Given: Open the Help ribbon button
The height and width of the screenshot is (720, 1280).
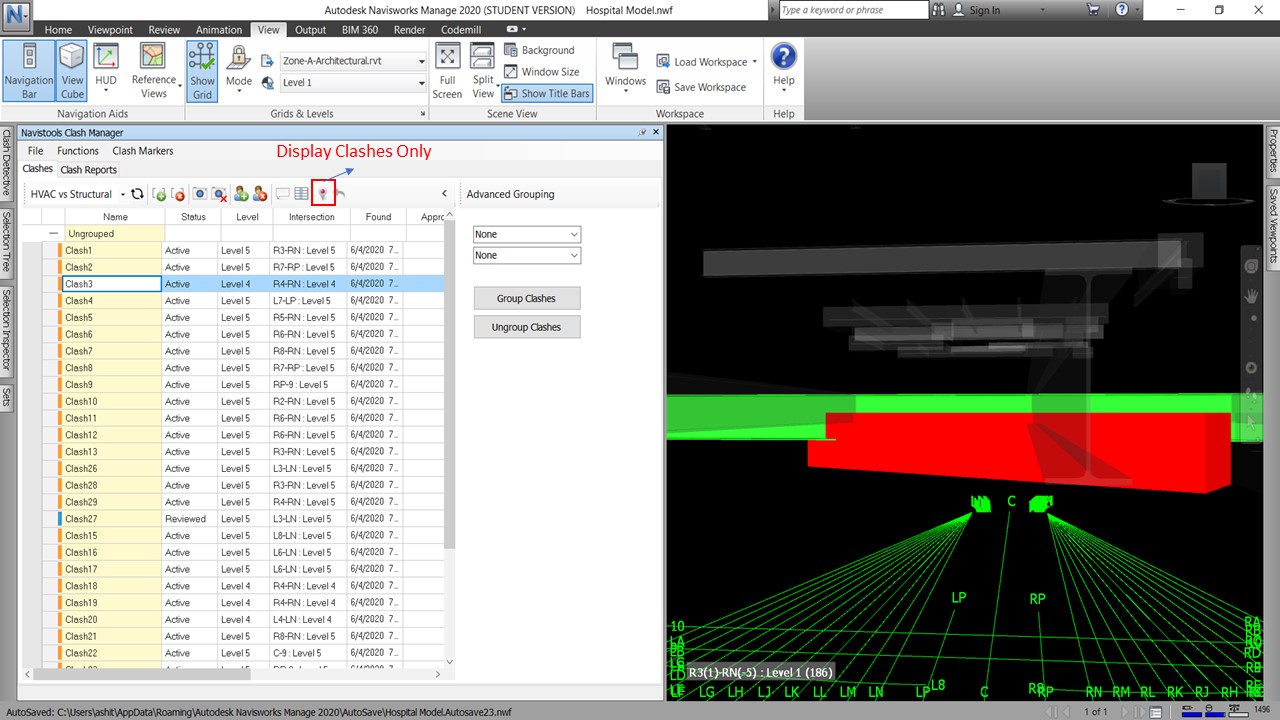Looking at the screenshot, I should click(784, 71).
